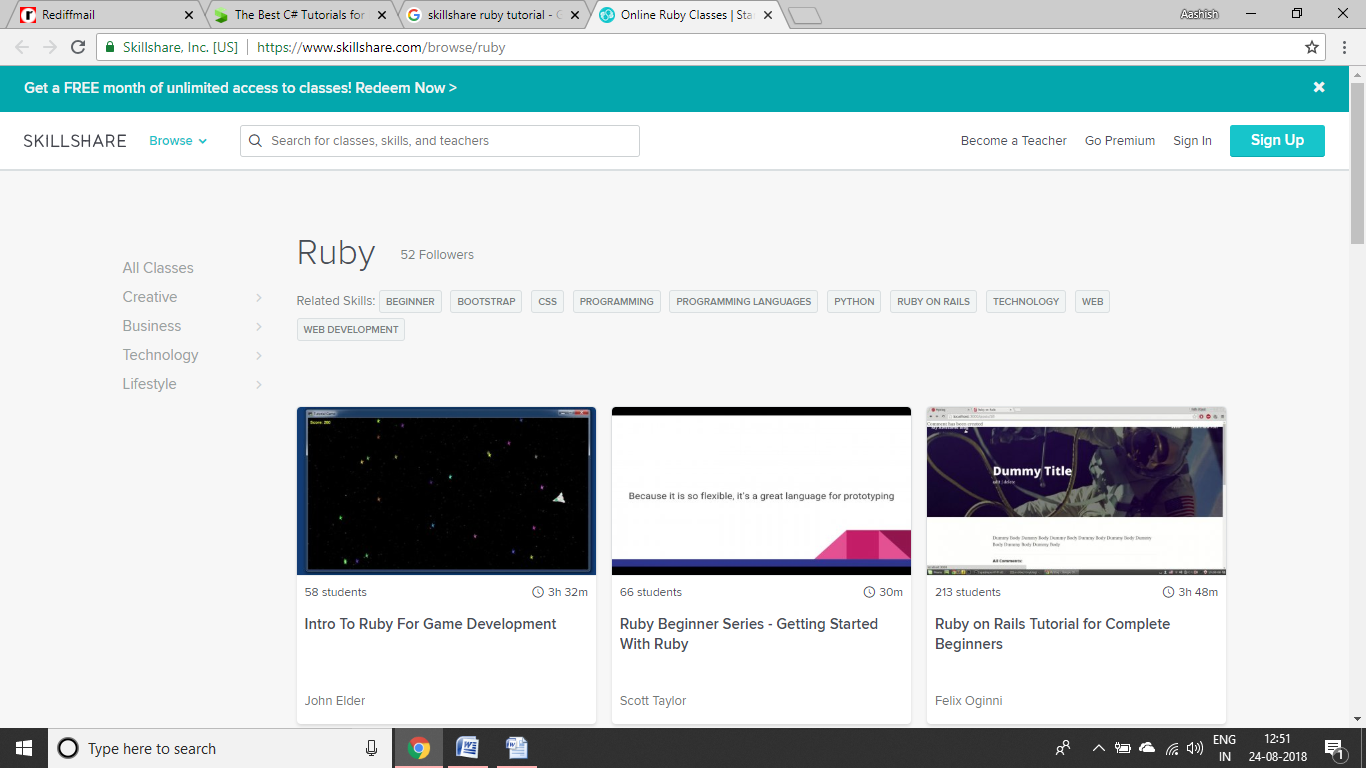Select the CSS skill tag

(x=547, y=301)
